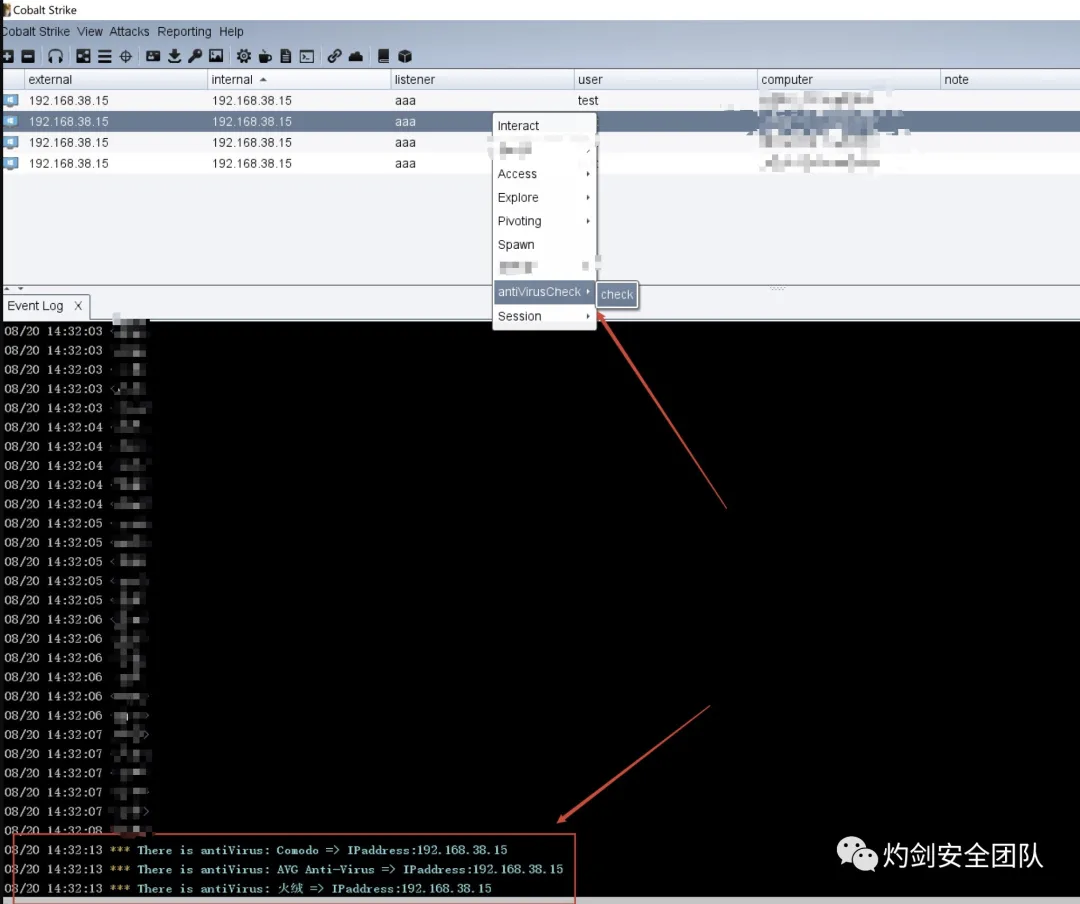Close the Event Log tab
Image resolution: width=1080 pixels, height=904 pixels.
click(x=78, y=306)
